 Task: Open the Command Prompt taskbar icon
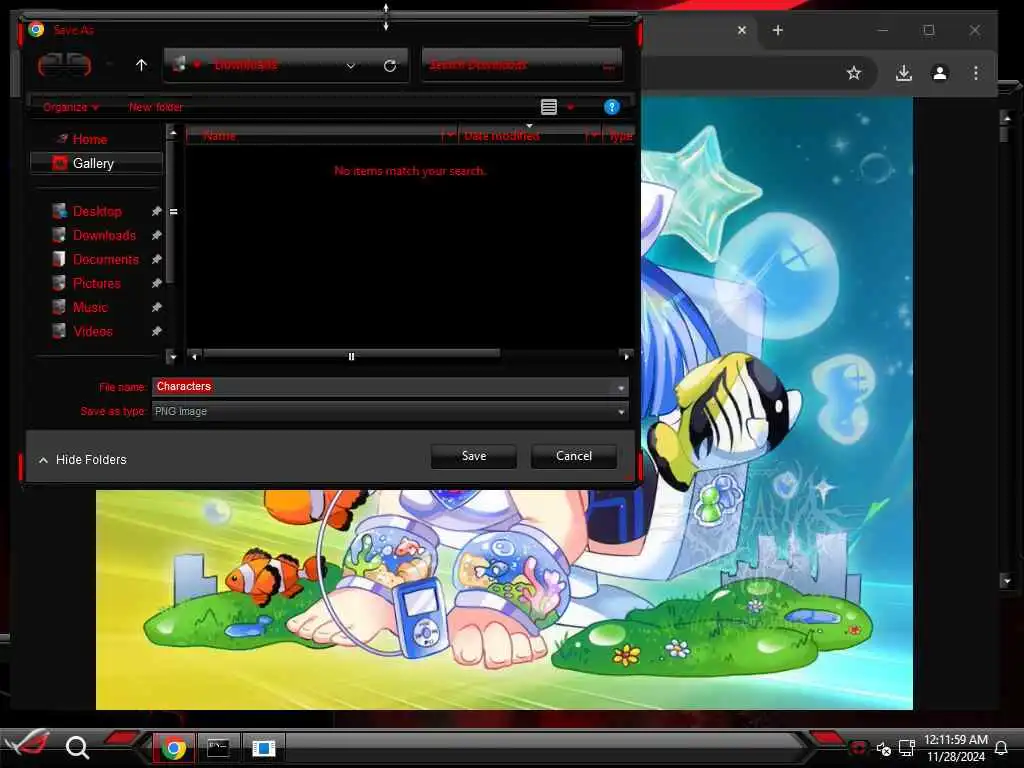coord(217,747)
